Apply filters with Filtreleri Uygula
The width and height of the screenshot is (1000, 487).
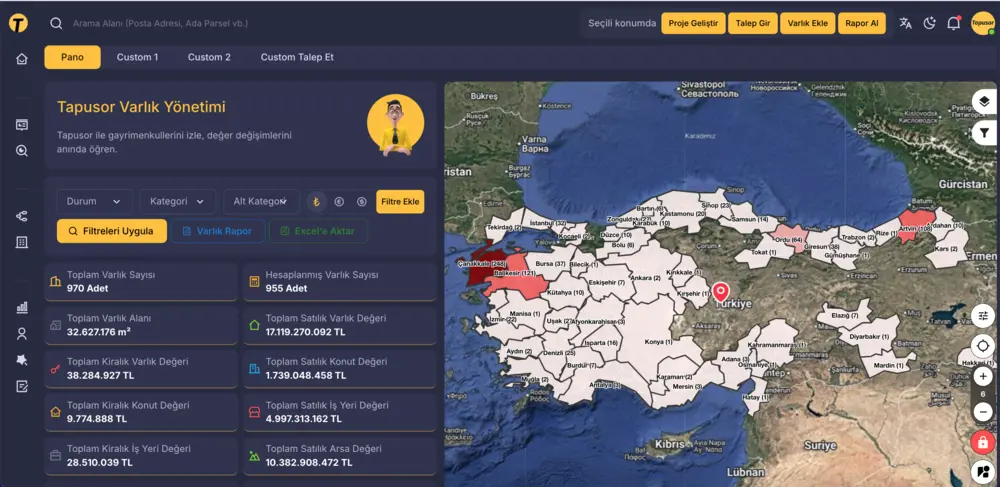(112, 231)
